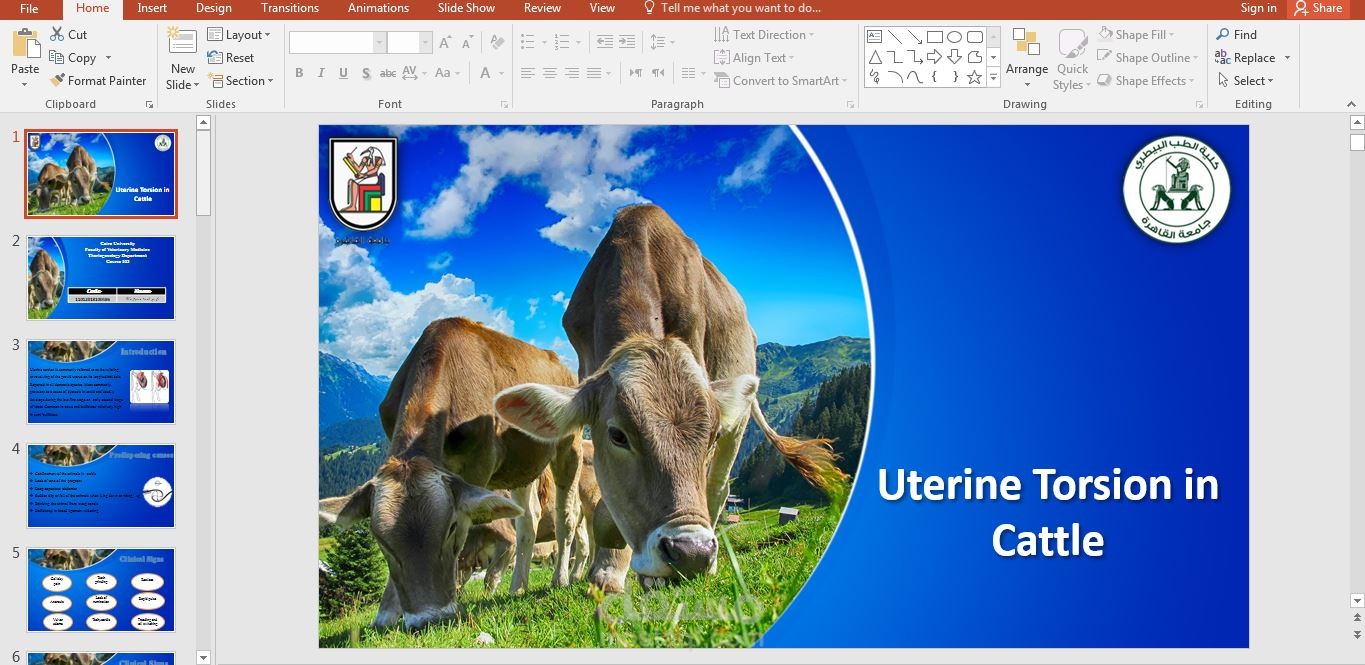This screenshot has width=1365, height=665.
Task: Select the Text Box shape in gallery
Action: pos(875,36)
